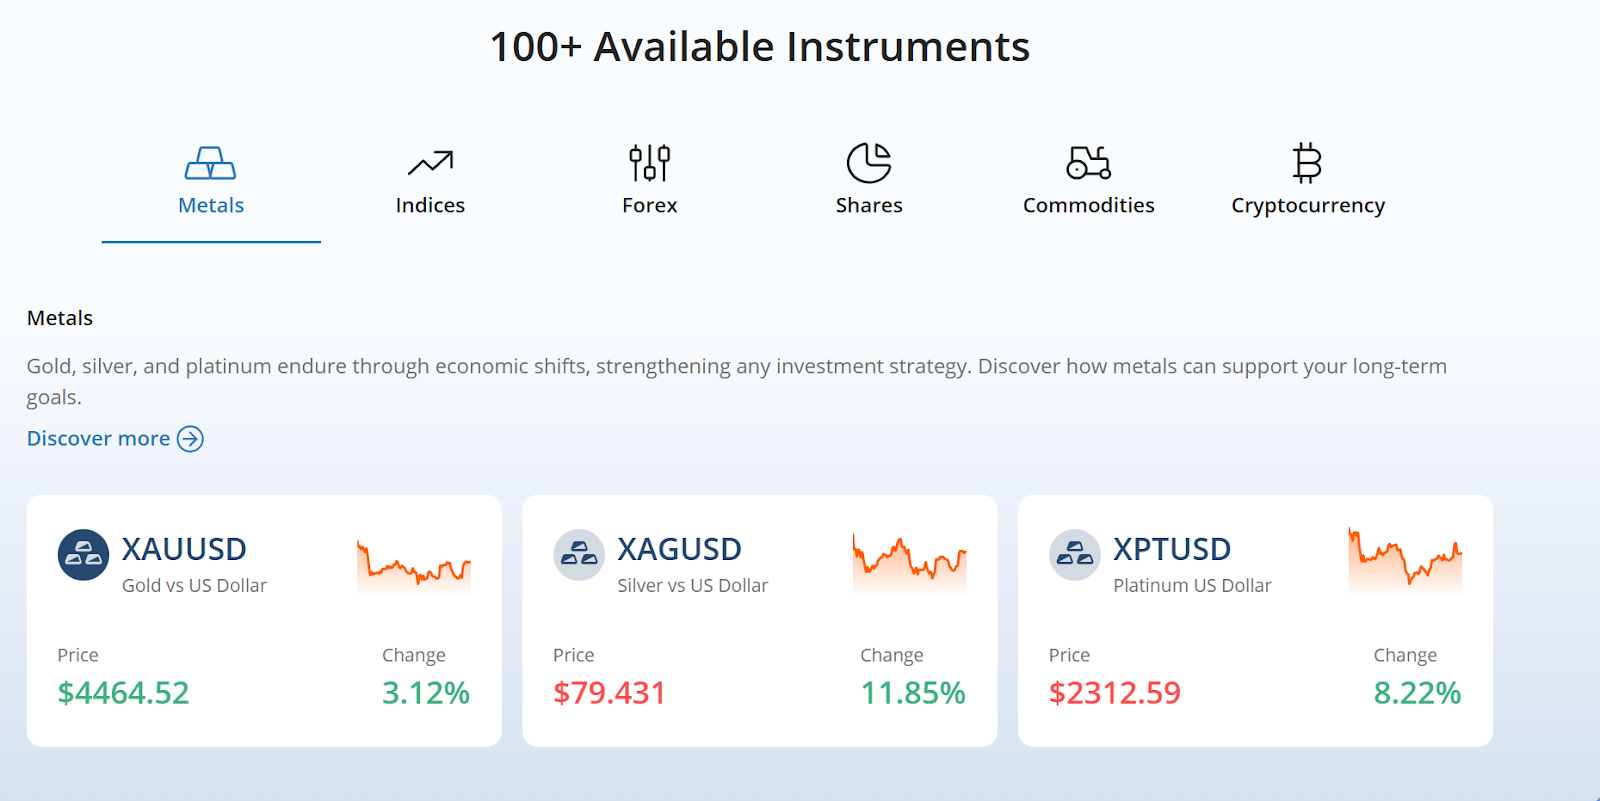Click the Metals gold bars icon
The width and height of the screenshot is (1600, 801).
tap(210, 163)
